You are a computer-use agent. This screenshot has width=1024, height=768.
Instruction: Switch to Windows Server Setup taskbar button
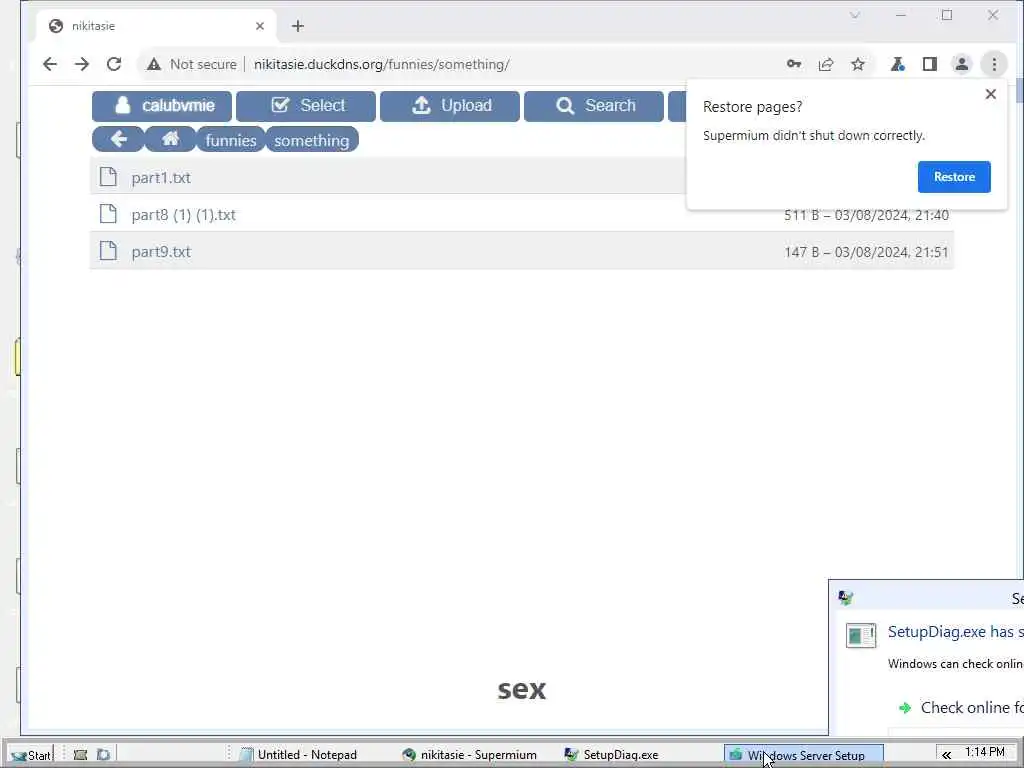click(x=804, y=755)
